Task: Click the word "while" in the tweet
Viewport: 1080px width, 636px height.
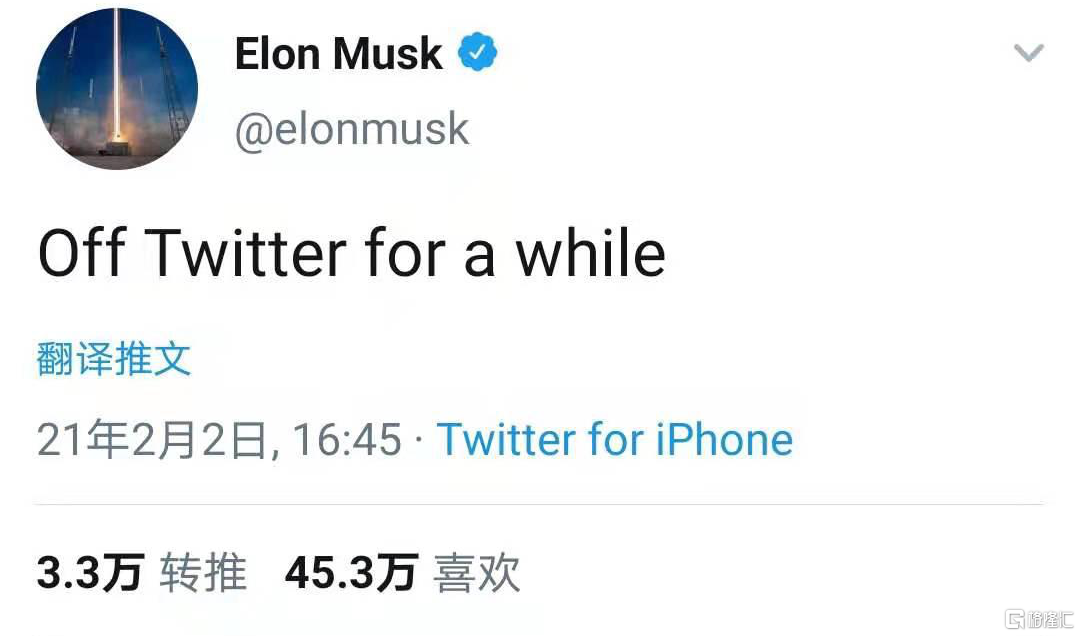Action: coord(590,254)
